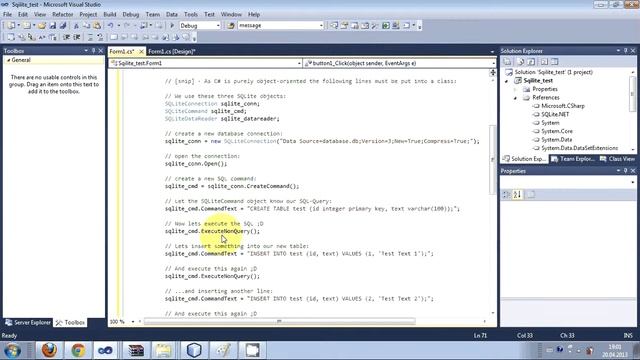The height and width of the screenshot is (360, 640).
Task: Undo the last action via toolbar
Action: [x=110, y=26]
